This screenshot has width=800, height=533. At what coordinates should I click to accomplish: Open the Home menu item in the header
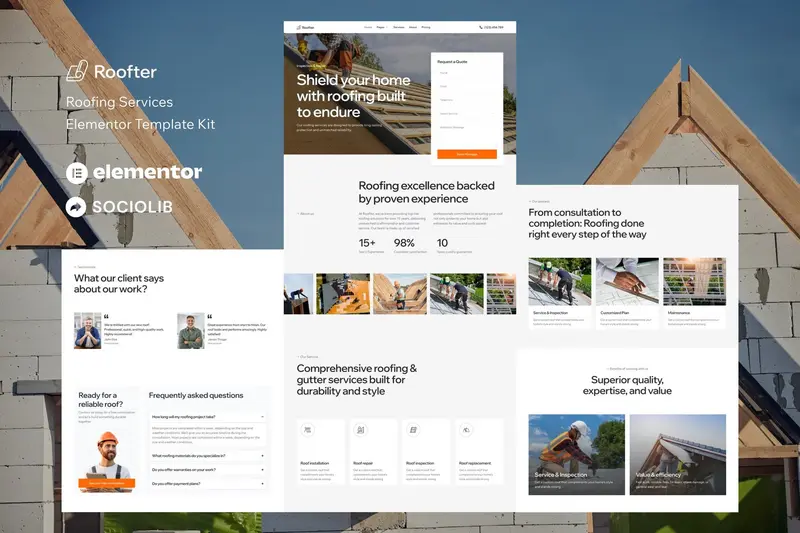[x=368, y=27]
